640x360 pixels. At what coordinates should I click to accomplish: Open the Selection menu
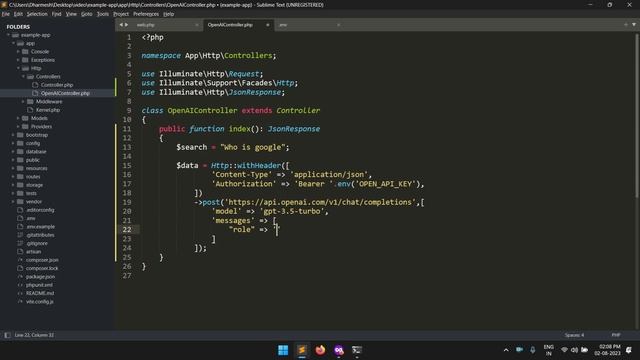(x=37, y=14)
